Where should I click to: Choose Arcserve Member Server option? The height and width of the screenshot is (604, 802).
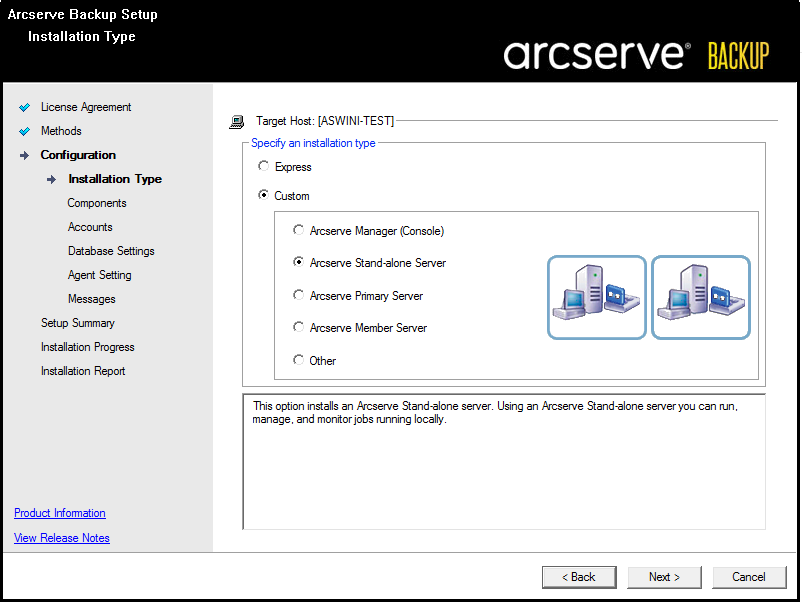[299, 328]
